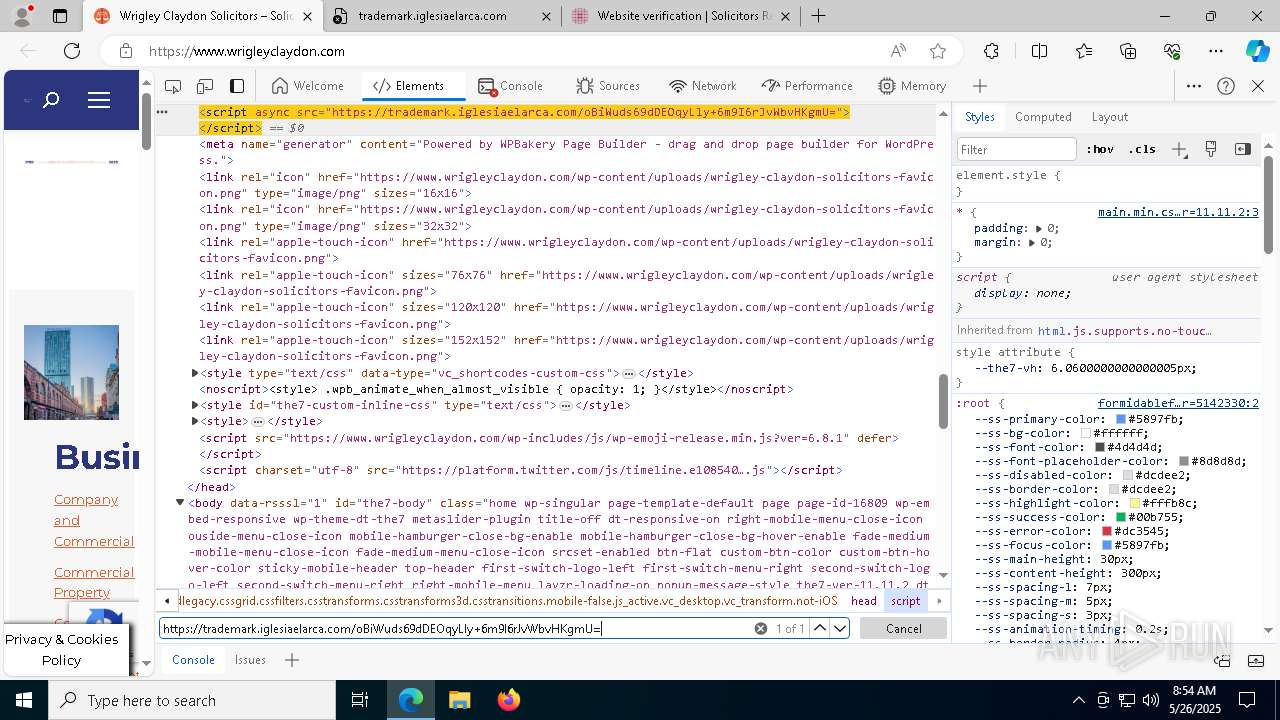Viewport: 1280px width, 720px height.
Task: Toggle device emulation mode icon
Action: 205,86
